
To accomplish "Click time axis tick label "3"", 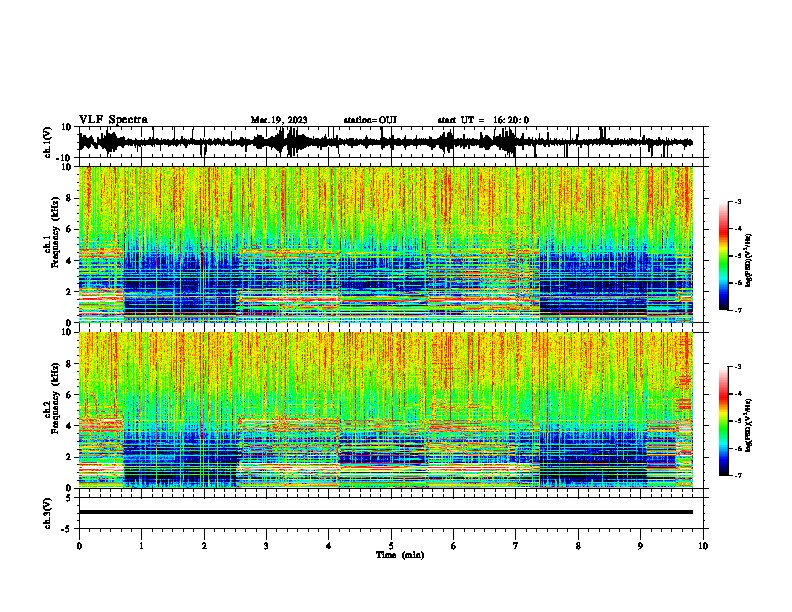I will pos(266,546).
